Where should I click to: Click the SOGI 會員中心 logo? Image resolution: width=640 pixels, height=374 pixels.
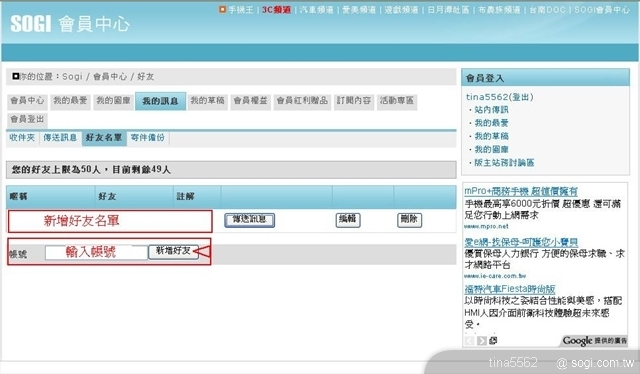70,24
